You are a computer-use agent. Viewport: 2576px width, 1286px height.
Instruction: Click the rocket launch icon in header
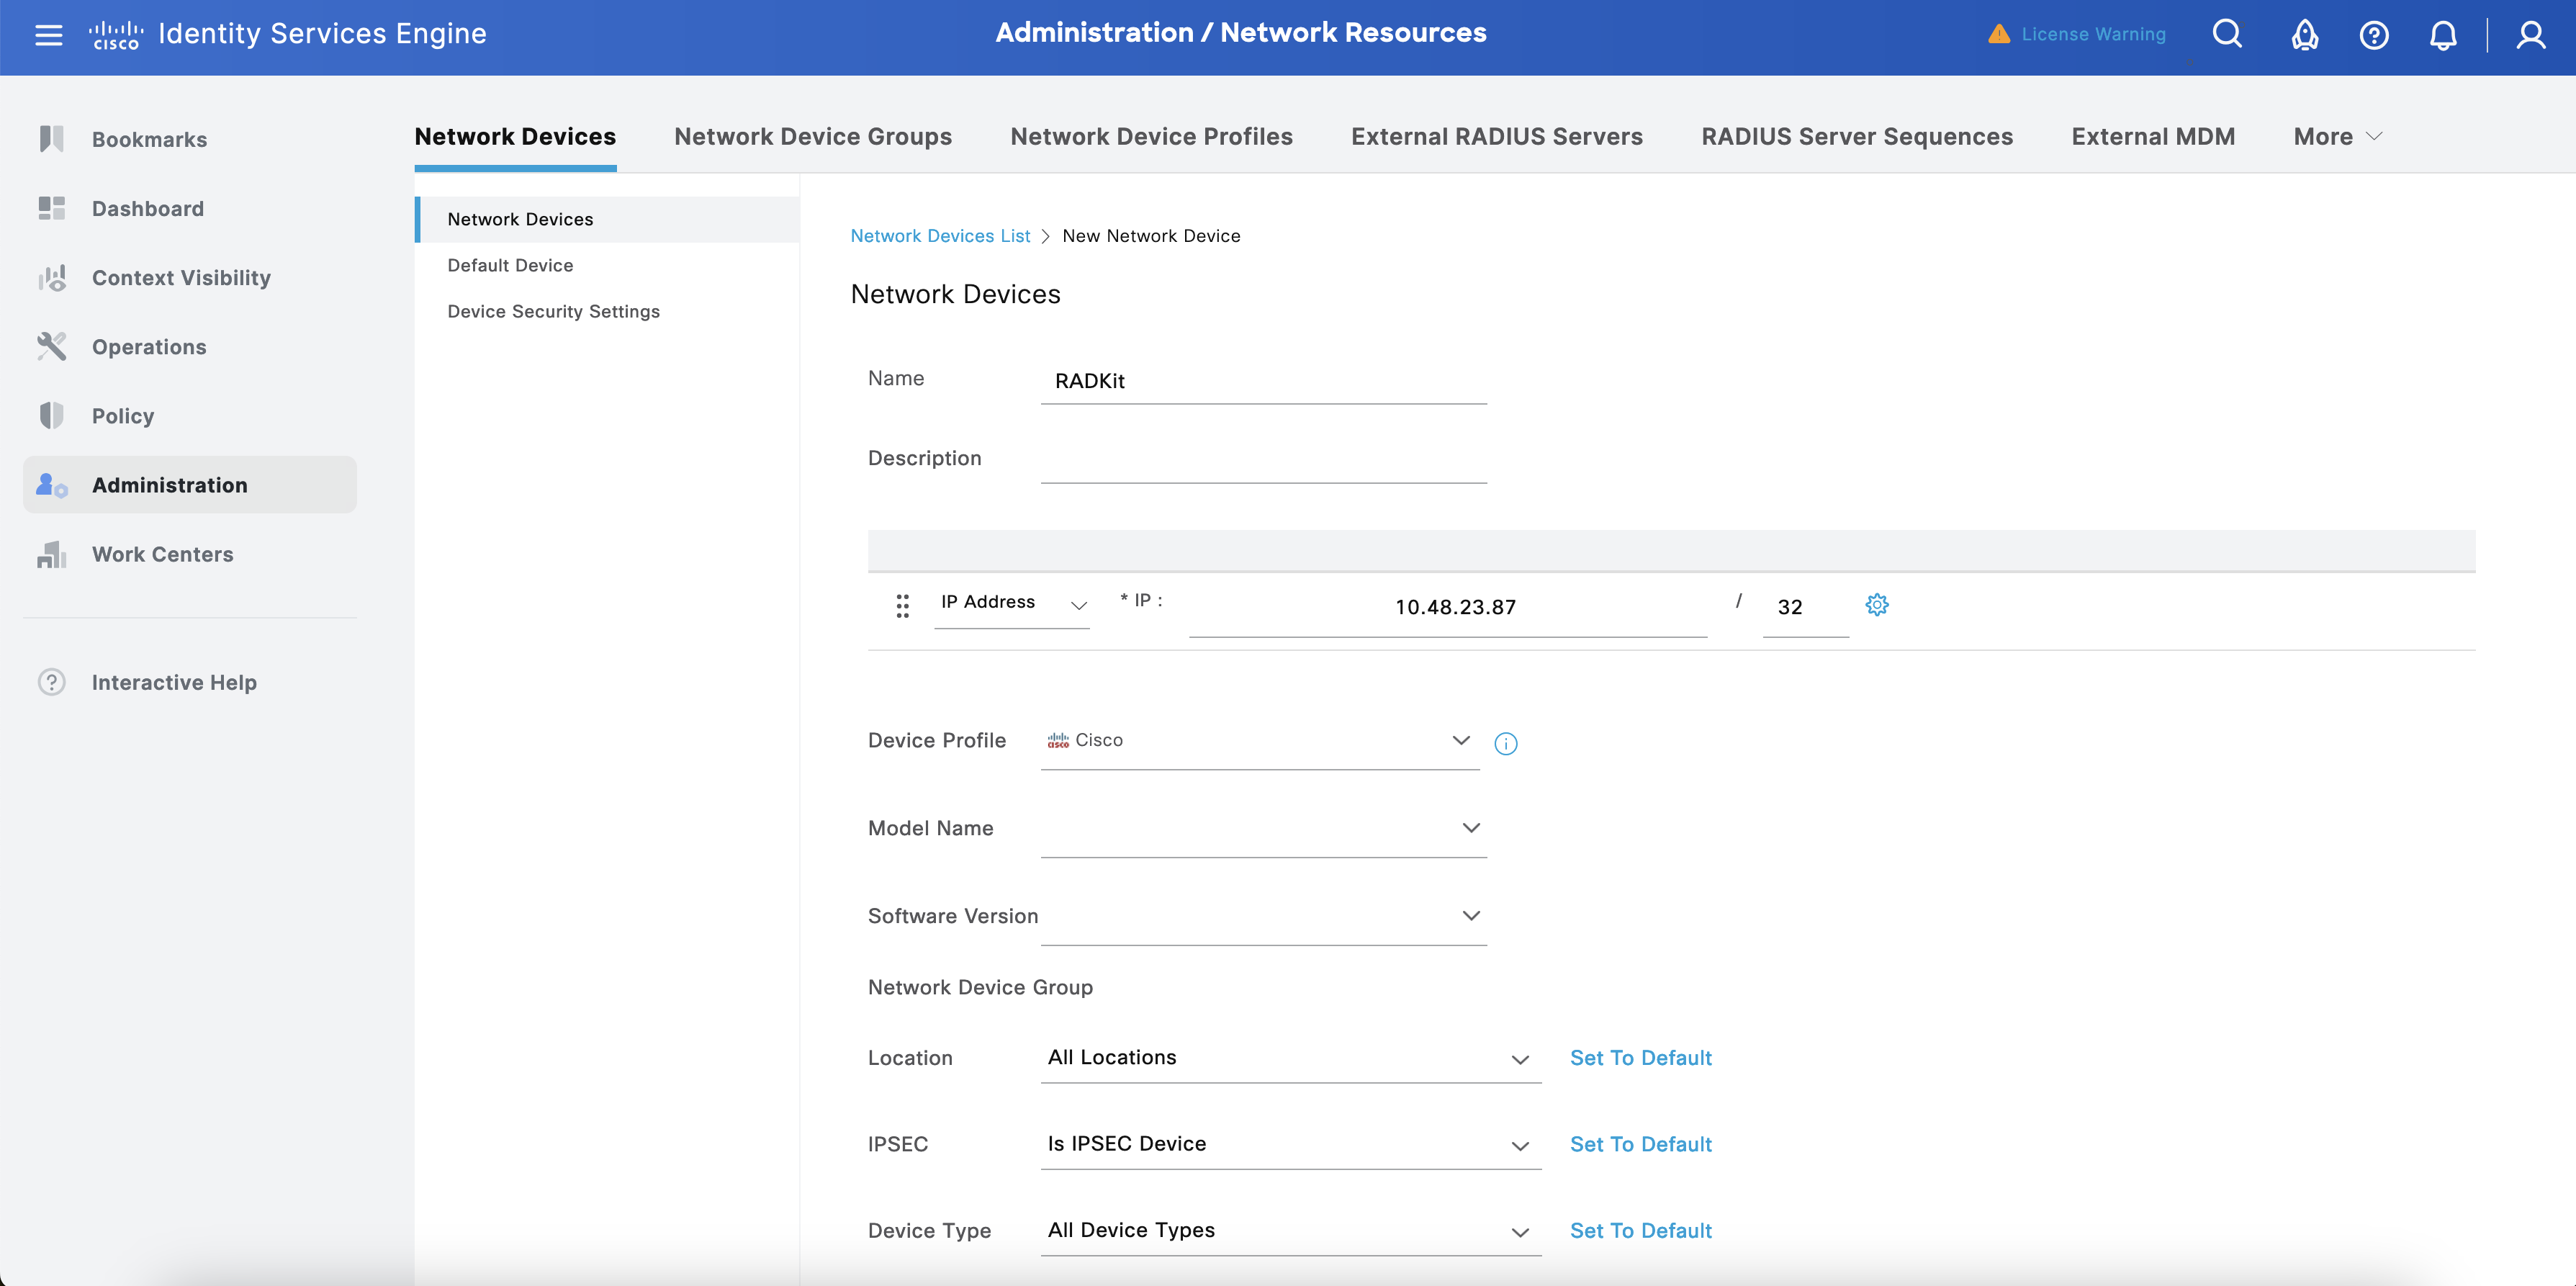point(2305,35)
